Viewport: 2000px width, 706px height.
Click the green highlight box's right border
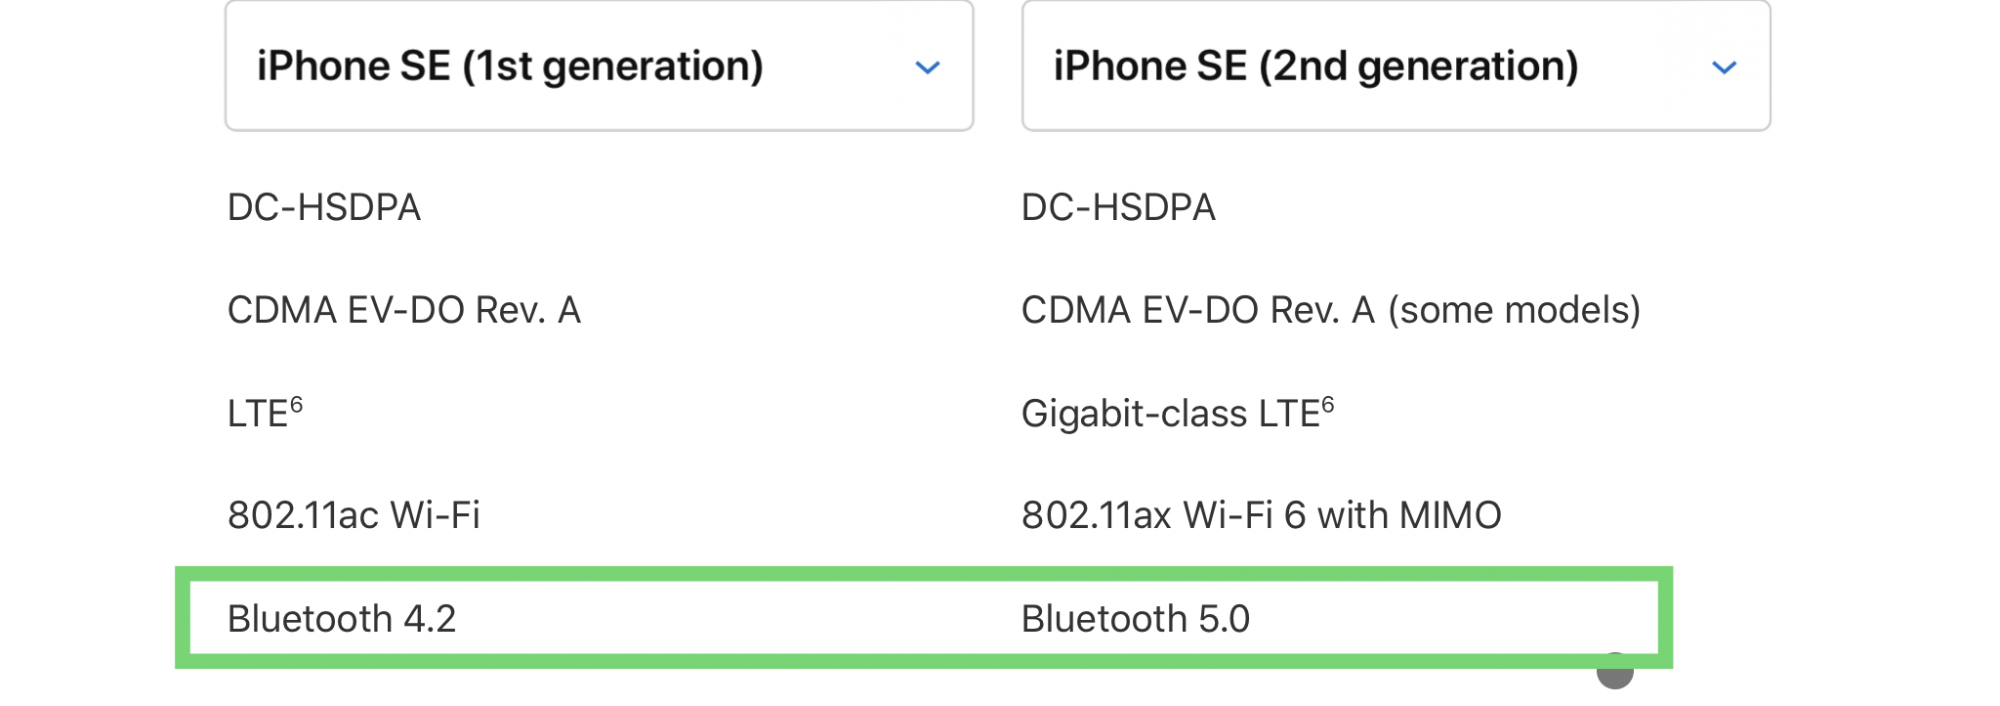pyautogui.click(x=1665, y=618)
